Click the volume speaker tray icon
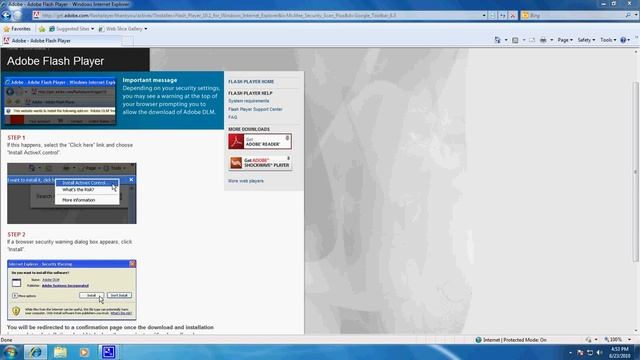The height and width of the screenshot is (360, 640). coord(599,352)
